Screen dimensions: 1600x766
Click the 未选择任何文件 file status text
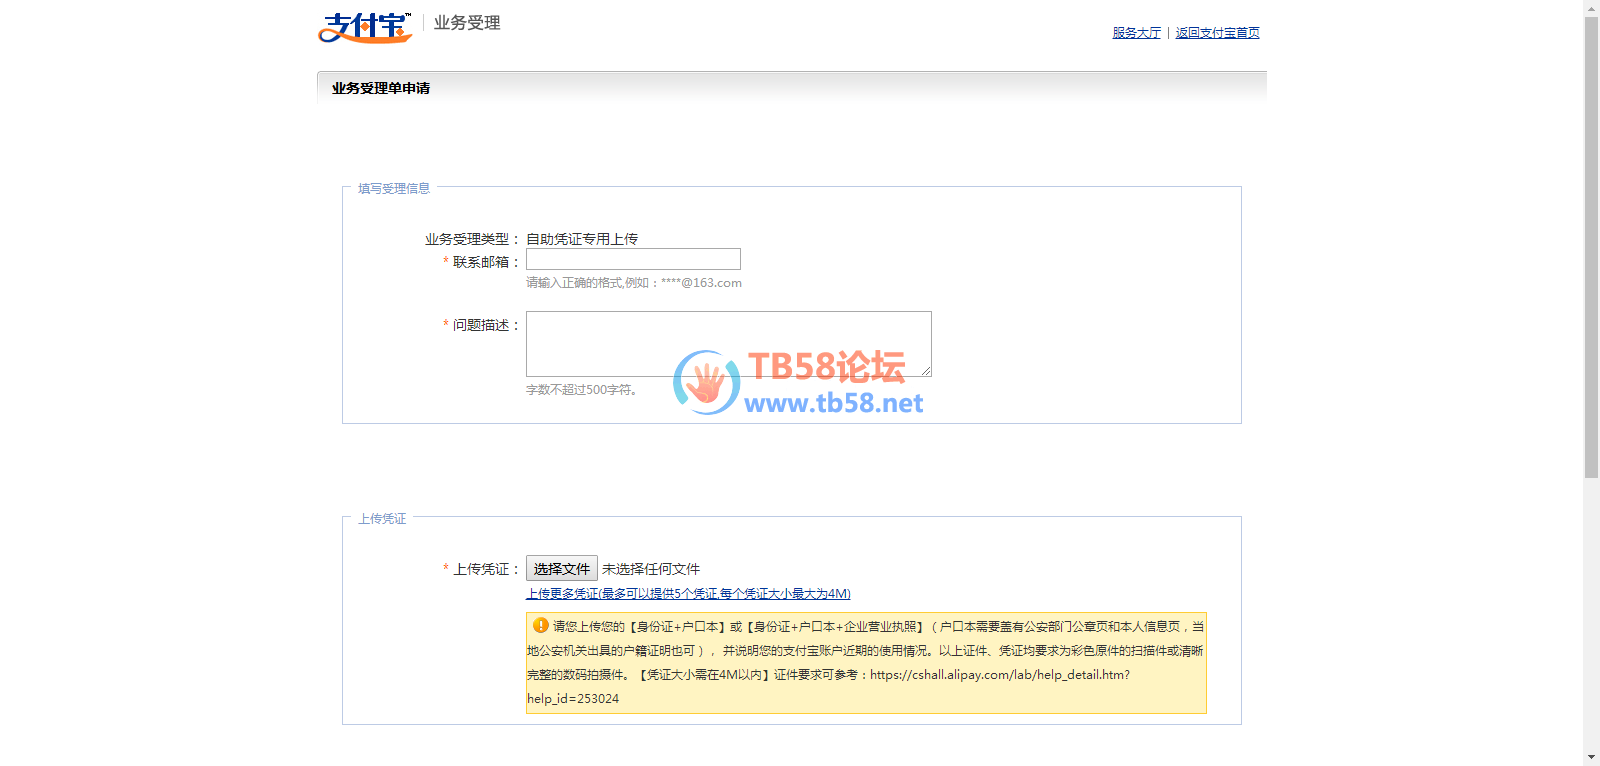pos(651,569)
